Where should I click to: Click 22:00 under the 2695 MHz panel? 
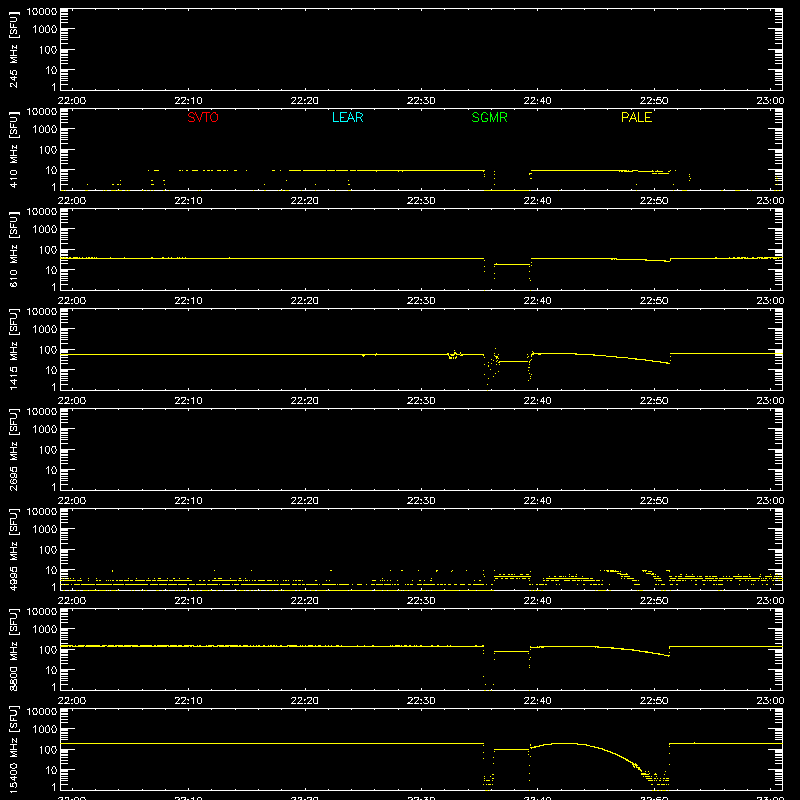72,501
